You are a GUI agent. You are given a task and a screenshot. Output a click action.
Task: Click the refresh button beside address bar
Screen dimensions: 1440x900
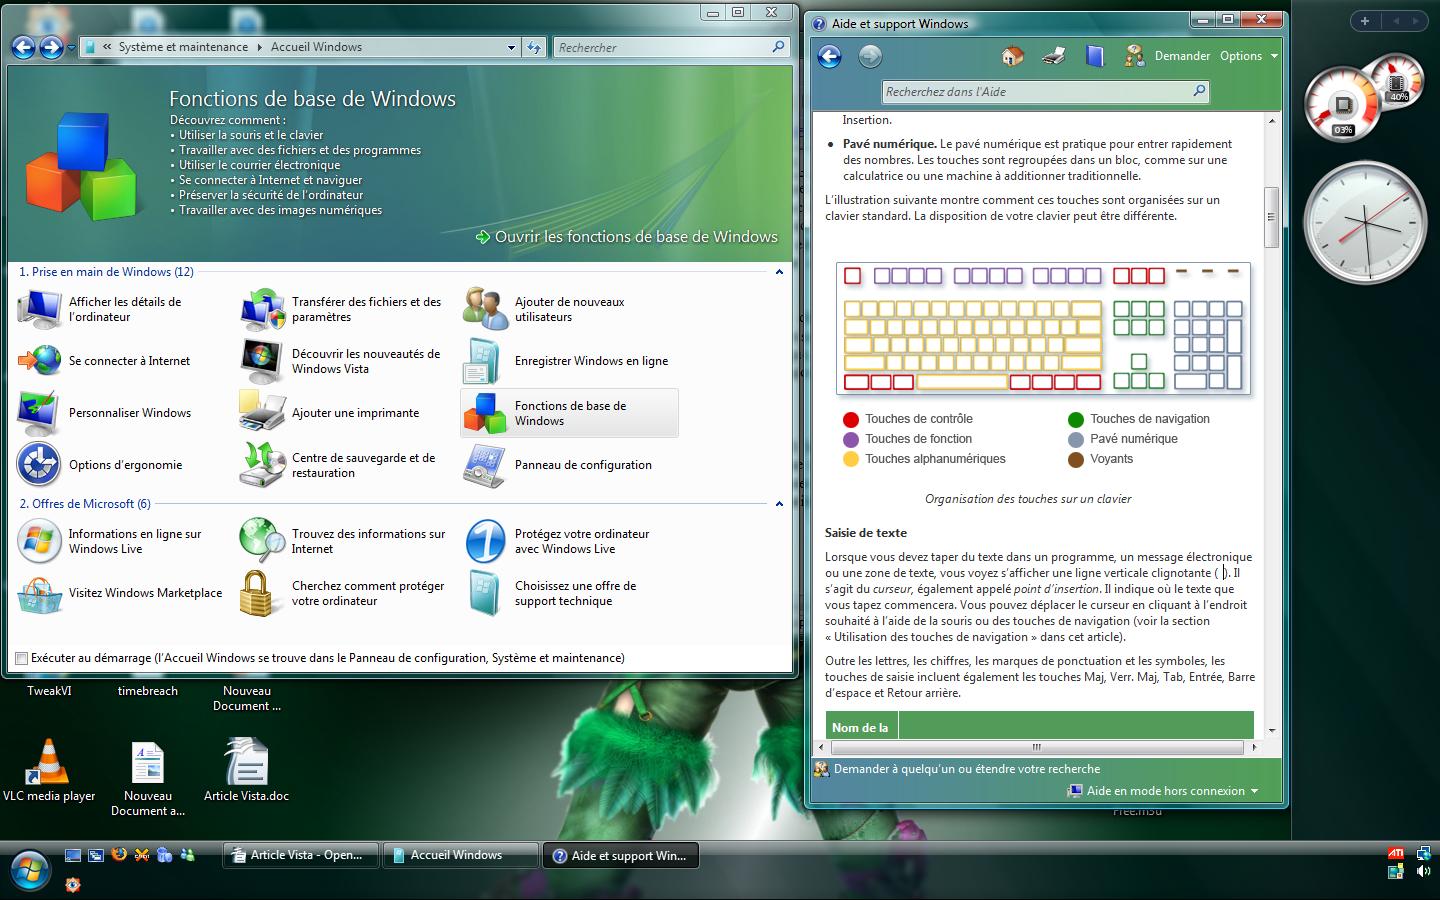point(534,47)
